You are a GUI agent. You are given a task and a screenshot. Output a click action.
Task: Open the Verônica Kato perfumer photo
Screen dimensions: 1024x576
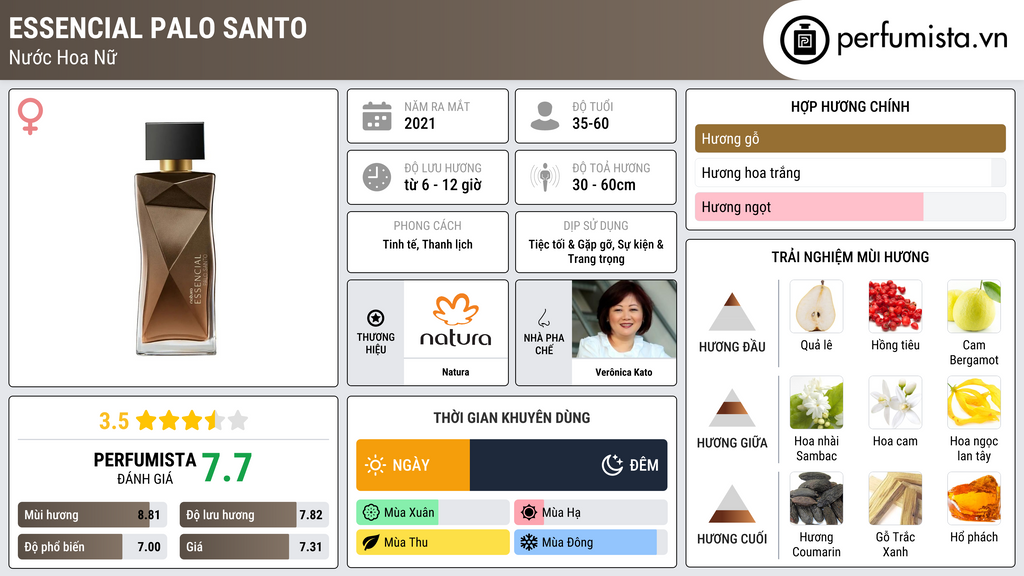coord(624,319)
